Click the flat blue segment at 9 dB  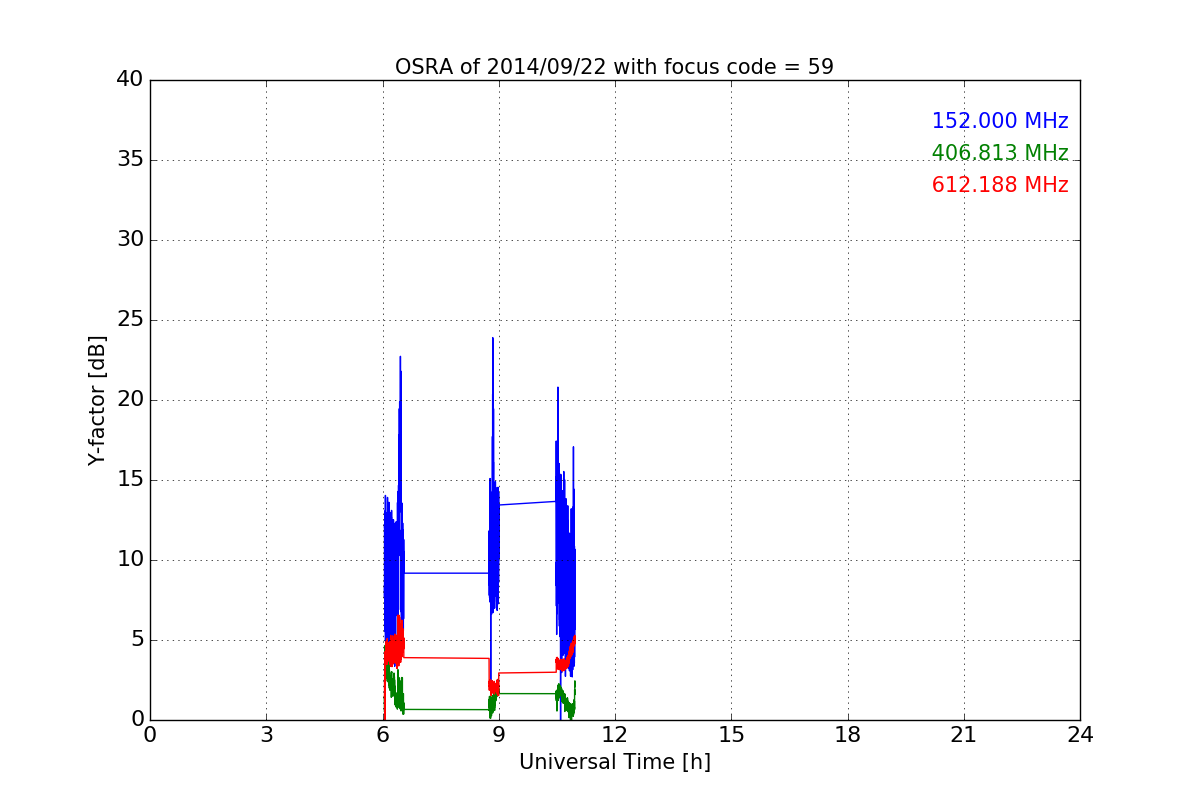(x=446, y=573)
